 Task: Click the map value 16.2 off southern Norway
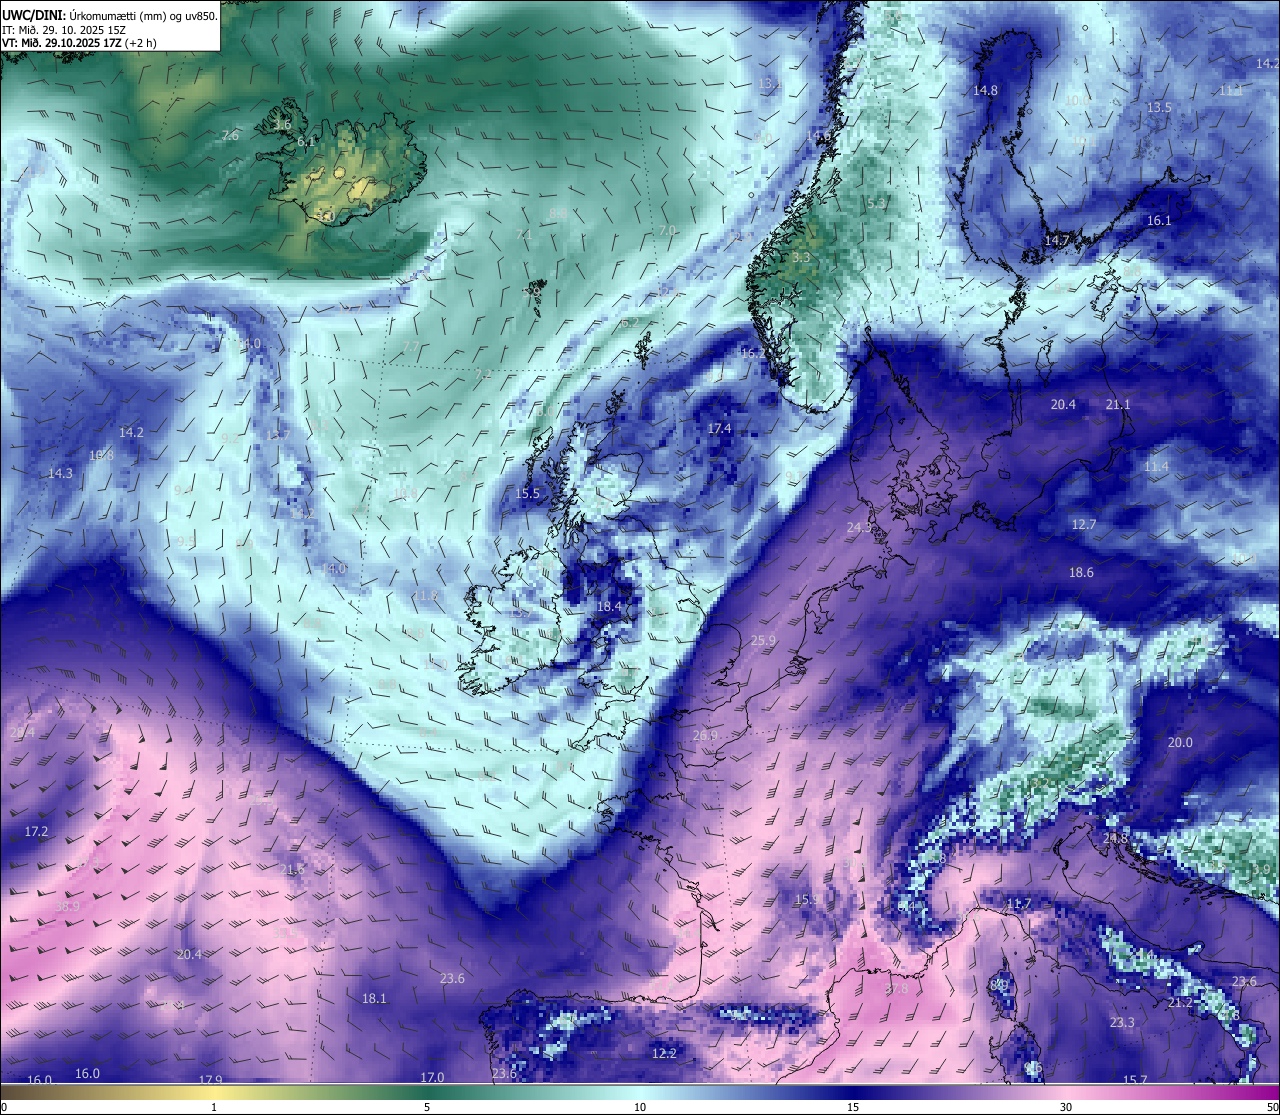(753, 354)
